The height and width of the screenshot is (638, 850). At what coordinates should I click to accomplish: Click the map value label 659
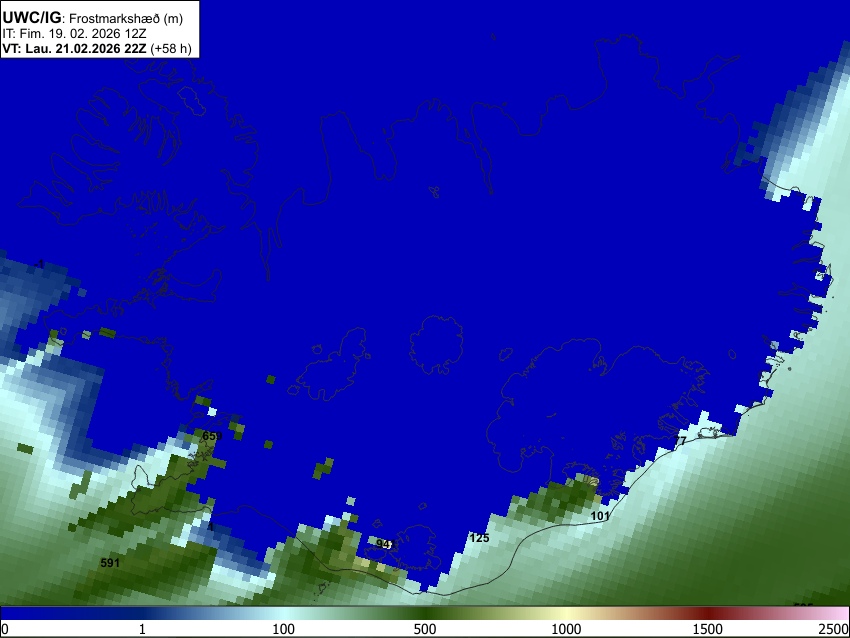212,436
